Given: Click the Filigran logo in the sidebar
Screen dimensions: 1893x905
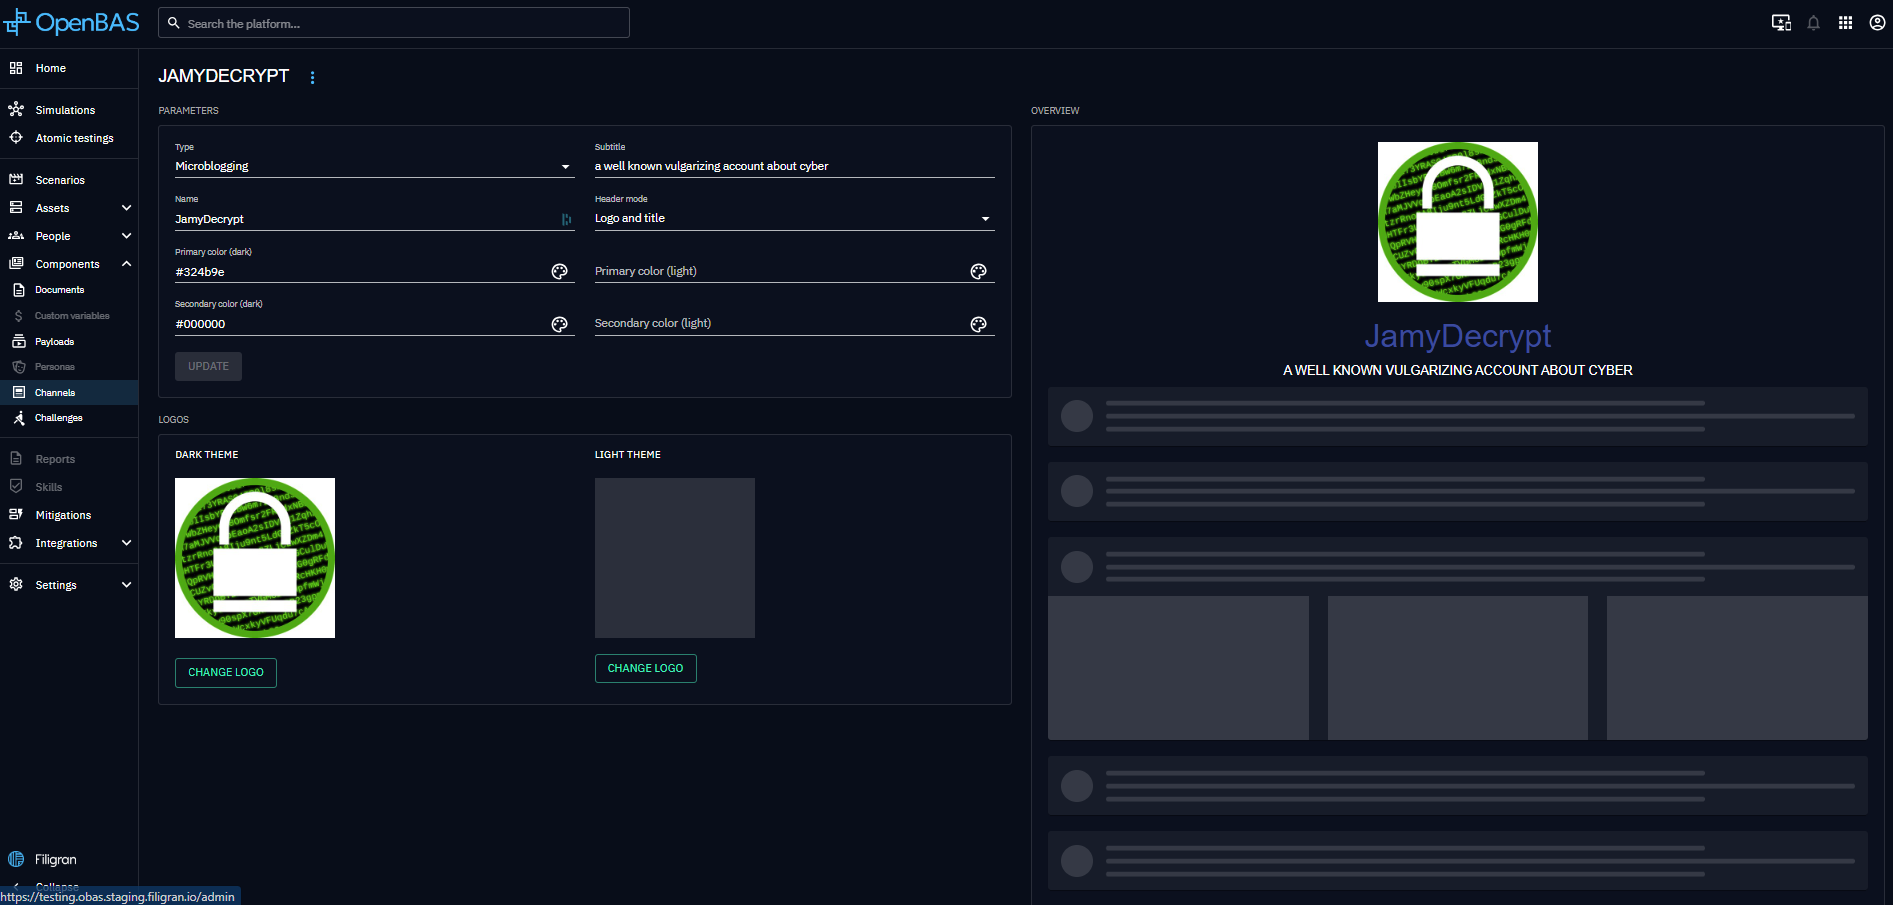Looking at the screenshot, I should click(x=43, y=859).
